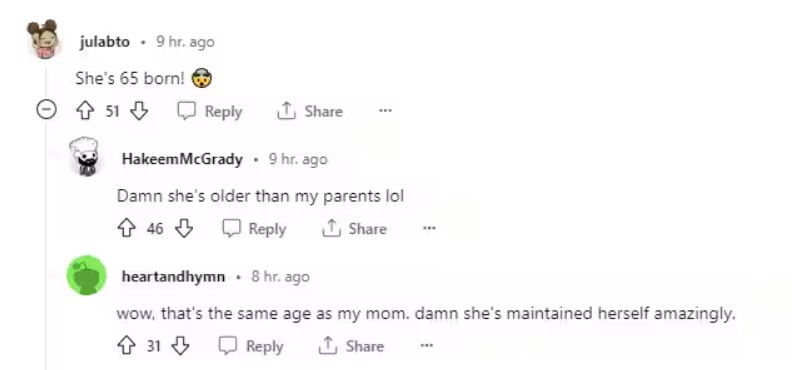Image resolution: width=792 pixels, height=370 pixels.
Task: Open HakeemMcGrady's chef-hat avatar
Action: [x=84, y=156]
